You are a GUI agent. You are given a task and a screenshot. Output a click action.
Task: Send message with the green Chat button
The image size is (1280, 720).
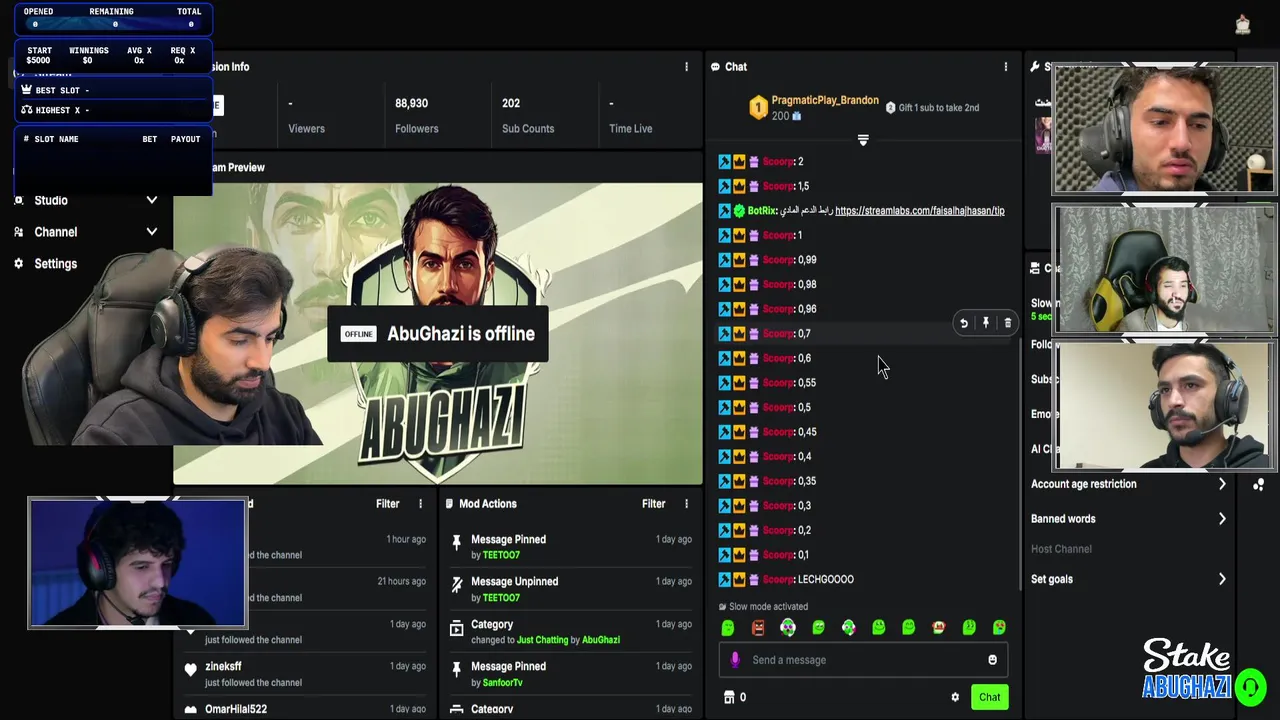pos(989,697)
